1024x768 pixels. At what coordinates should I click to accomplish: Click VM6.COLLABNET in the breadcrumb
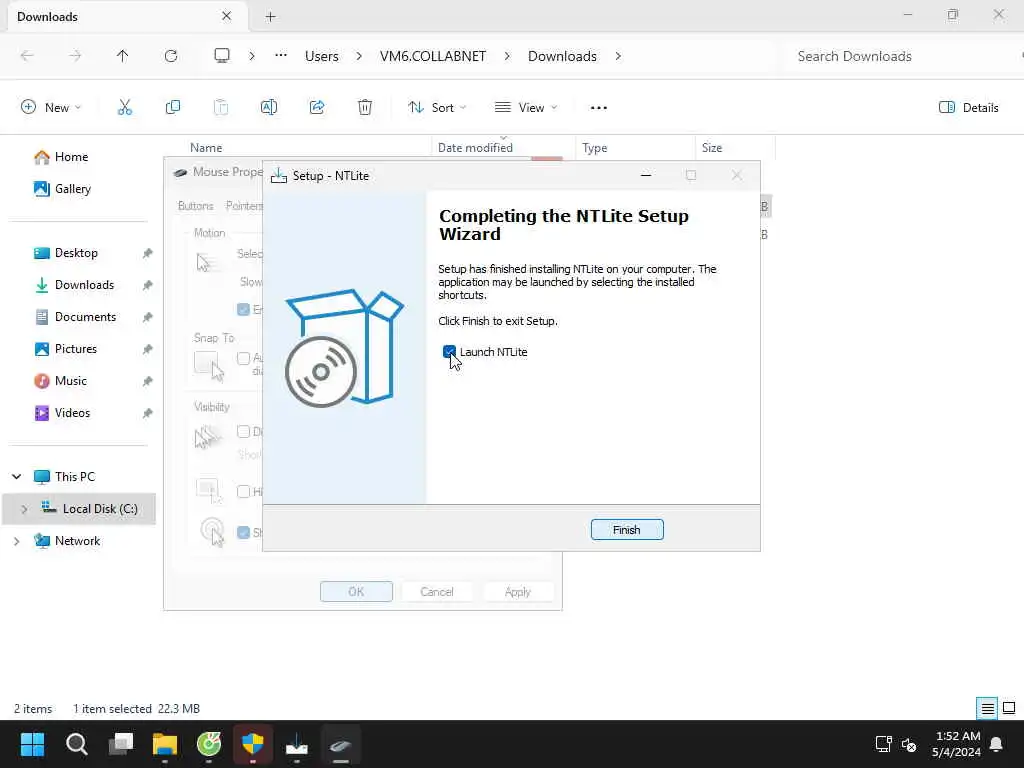(x=433, y=56)
